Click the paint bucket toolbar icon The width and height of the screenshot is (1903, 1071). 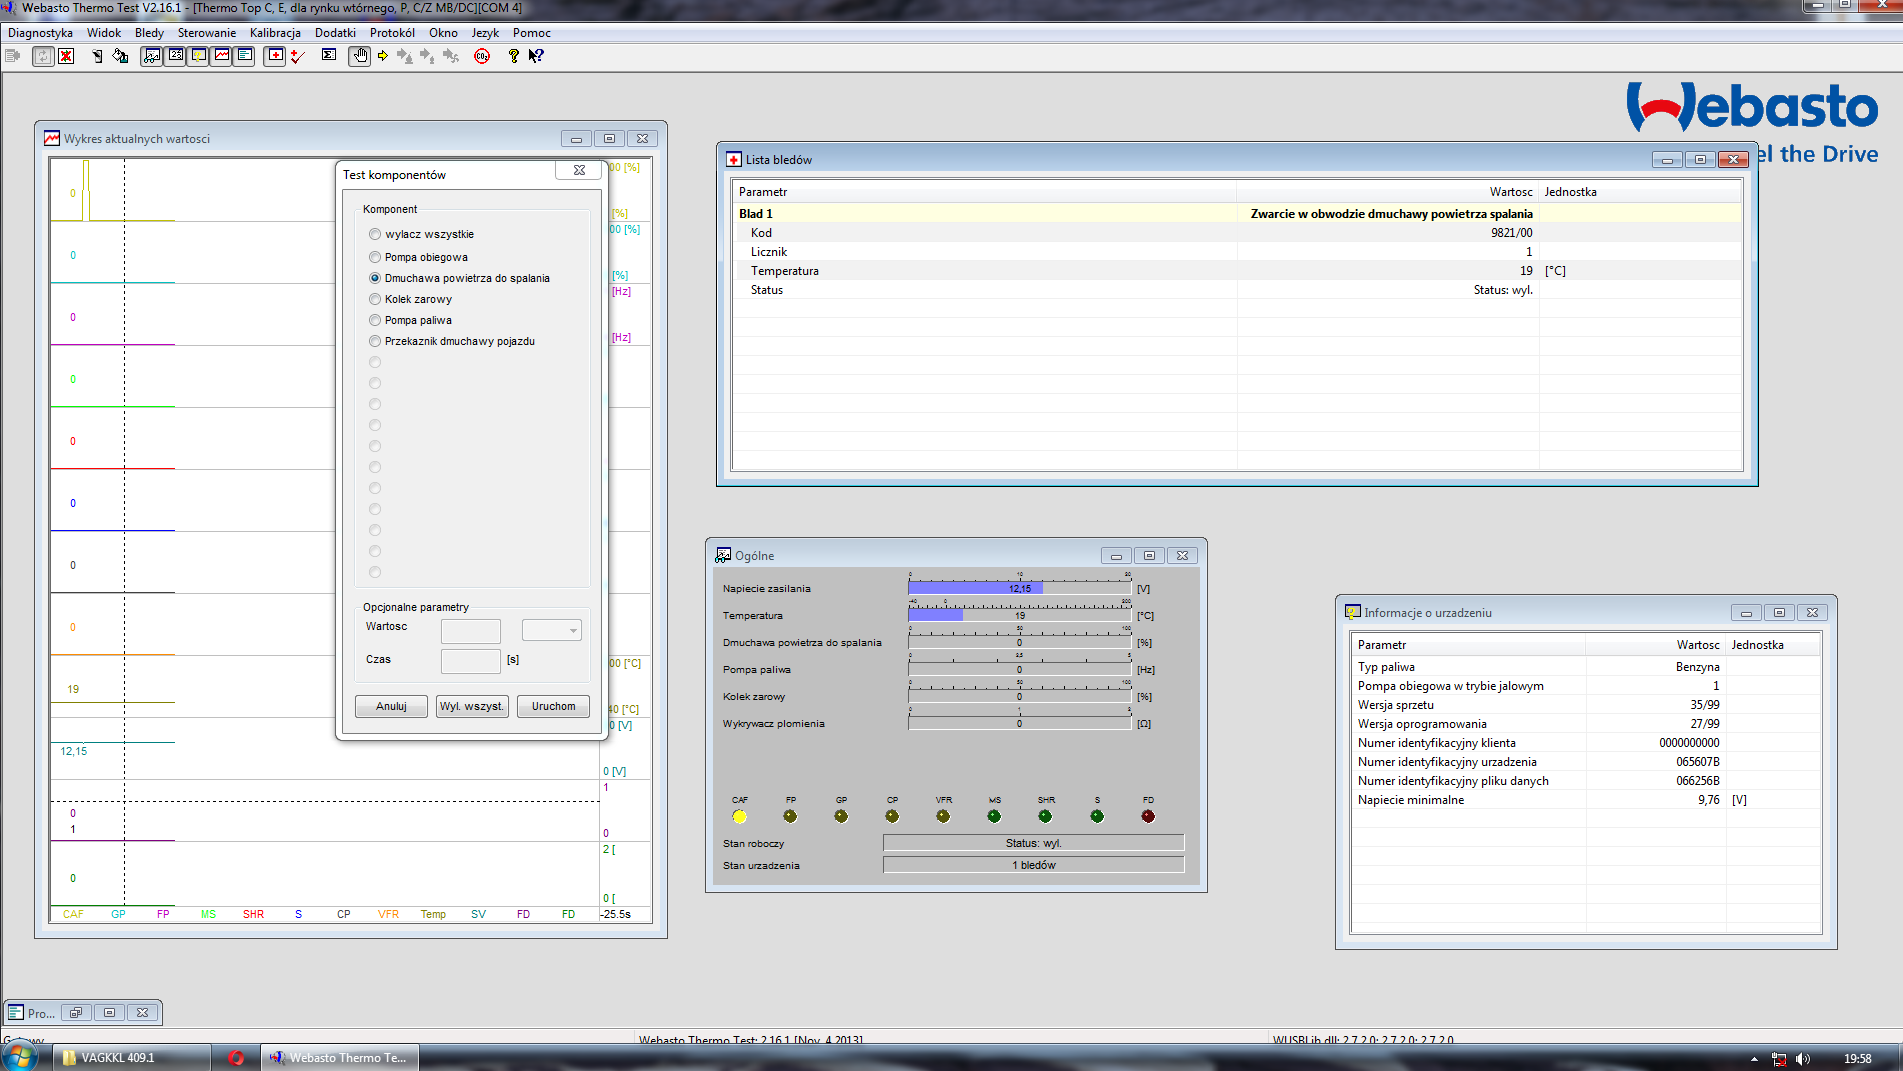[120, 56]
